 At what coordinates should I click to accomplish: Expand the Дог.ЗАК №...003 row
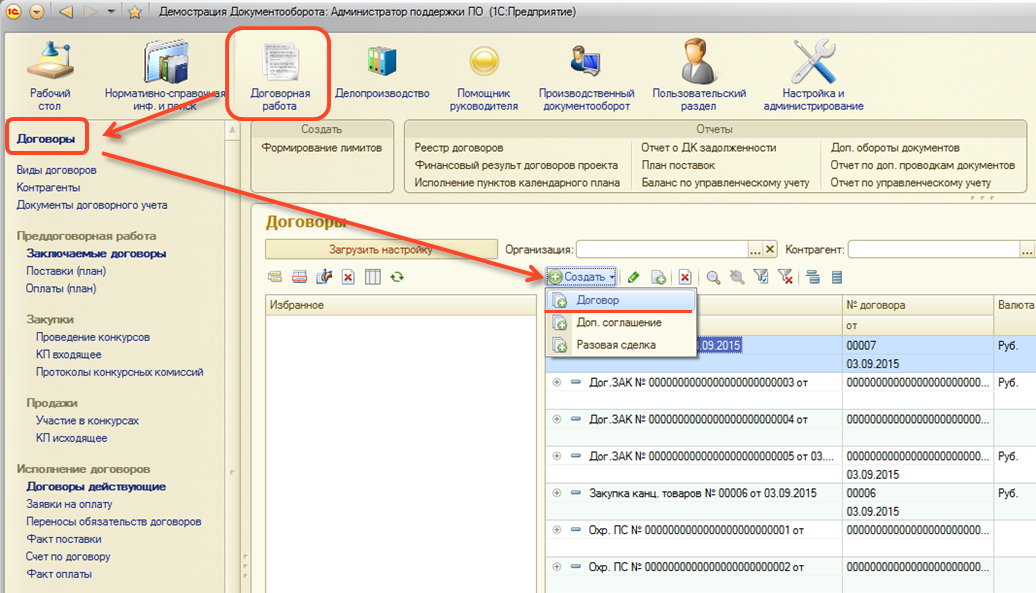[x=557, y=382]
